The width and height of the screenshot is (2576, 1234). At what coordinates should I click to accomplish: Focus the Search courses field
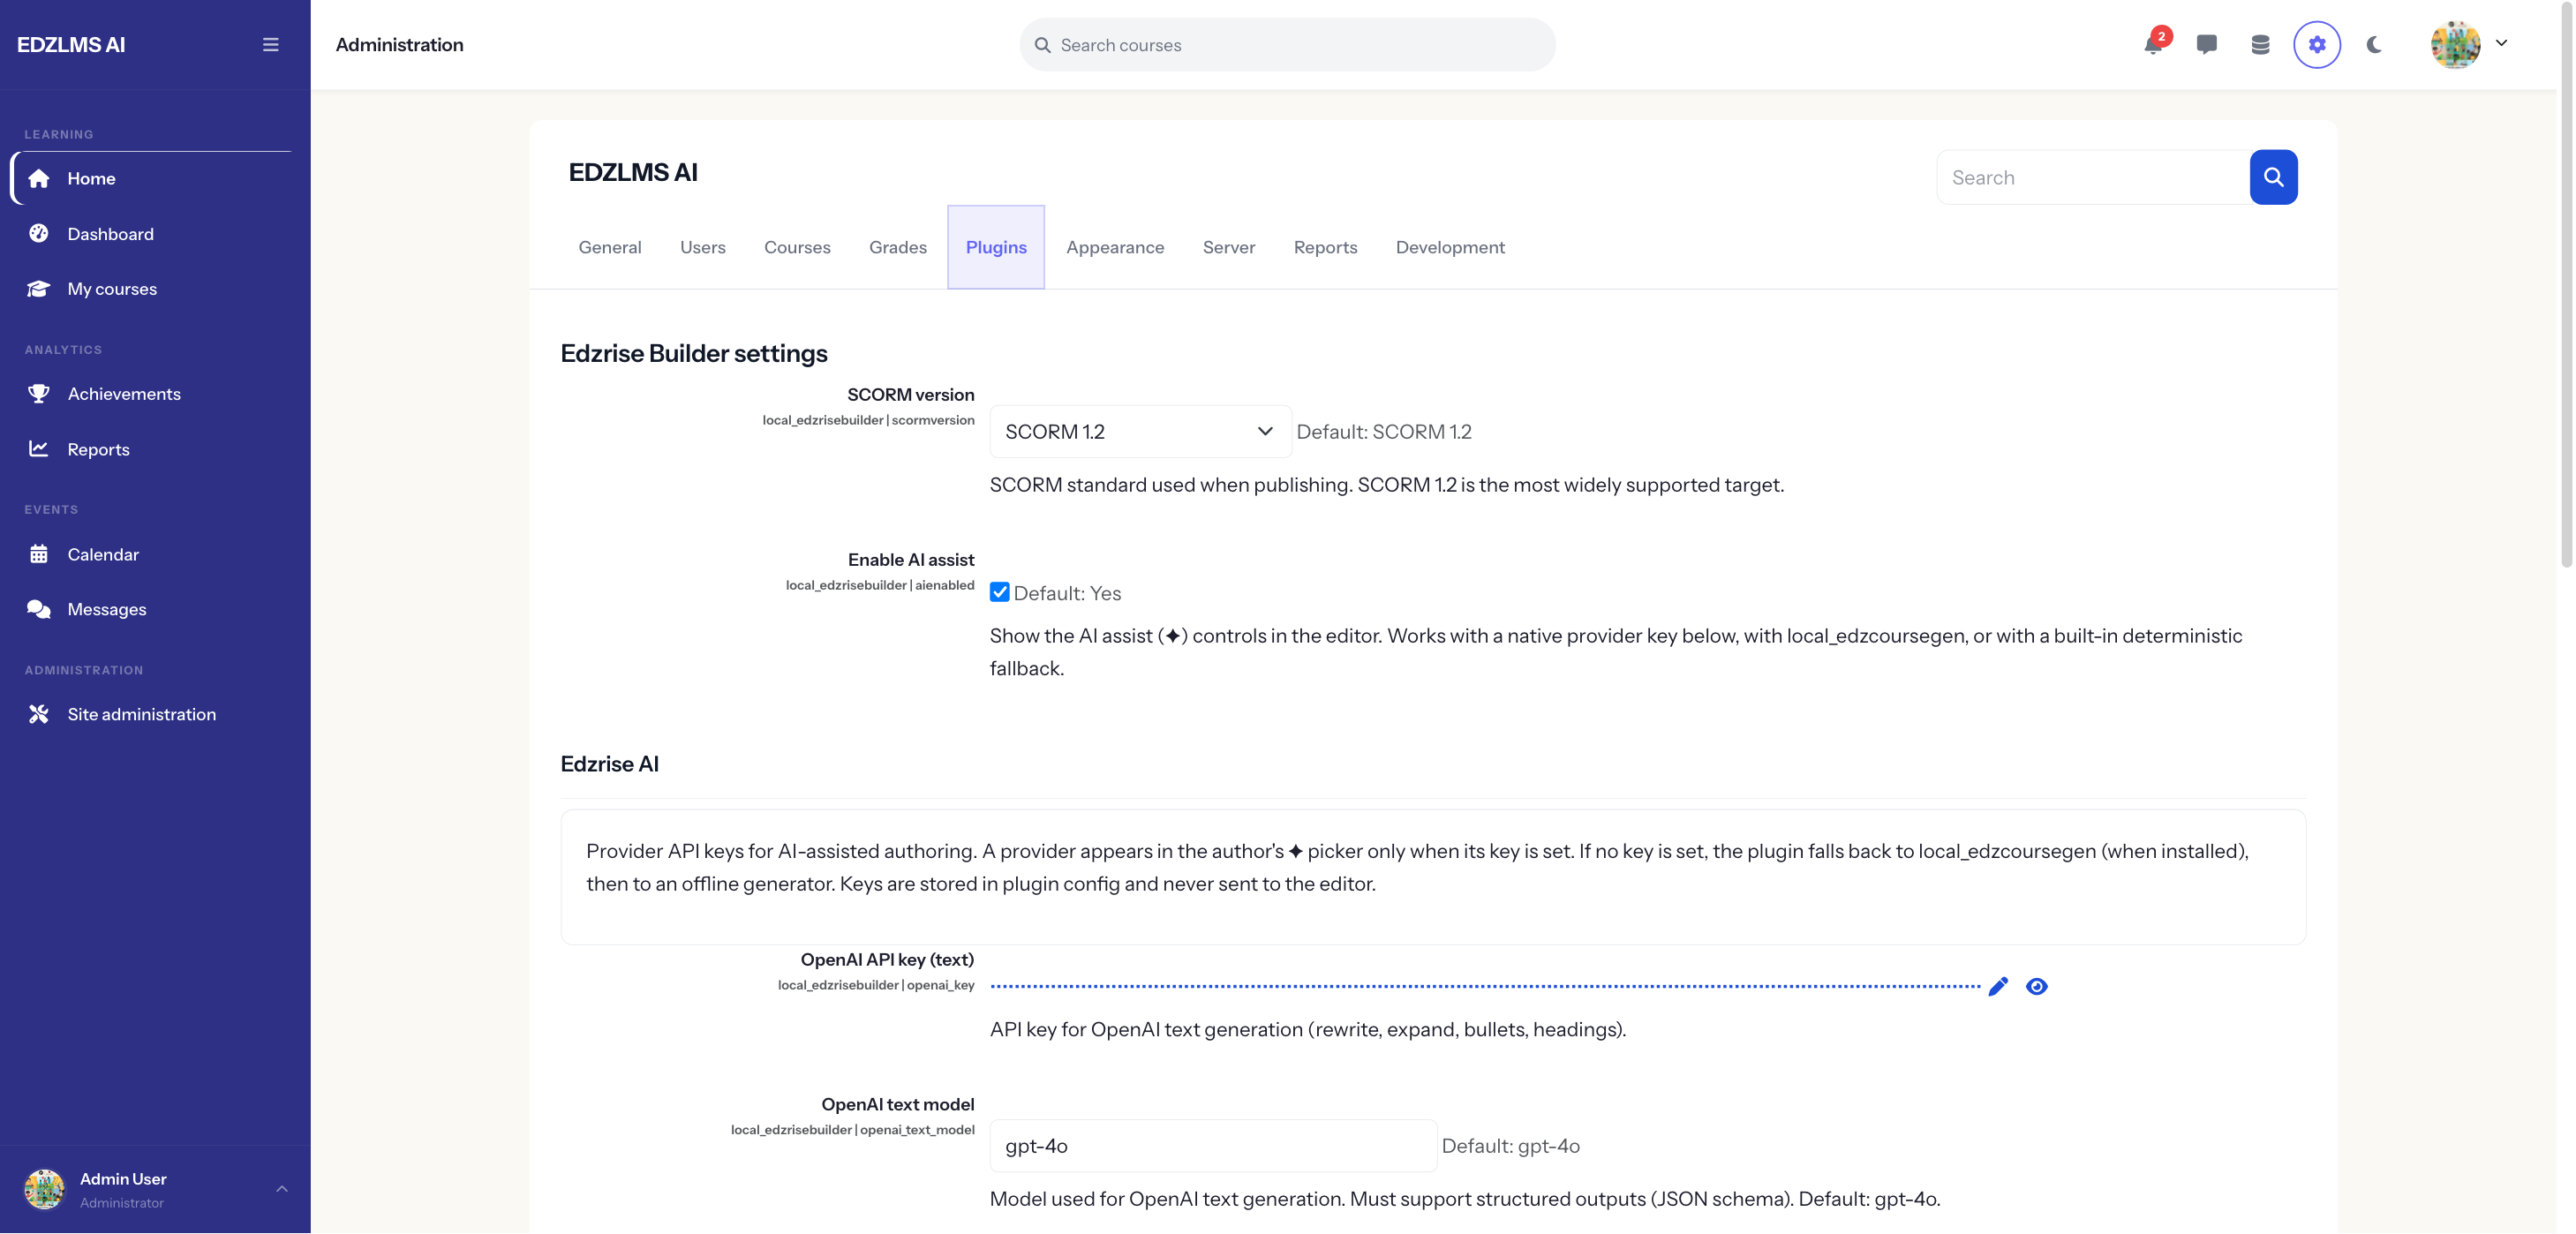pos(1287,44)
